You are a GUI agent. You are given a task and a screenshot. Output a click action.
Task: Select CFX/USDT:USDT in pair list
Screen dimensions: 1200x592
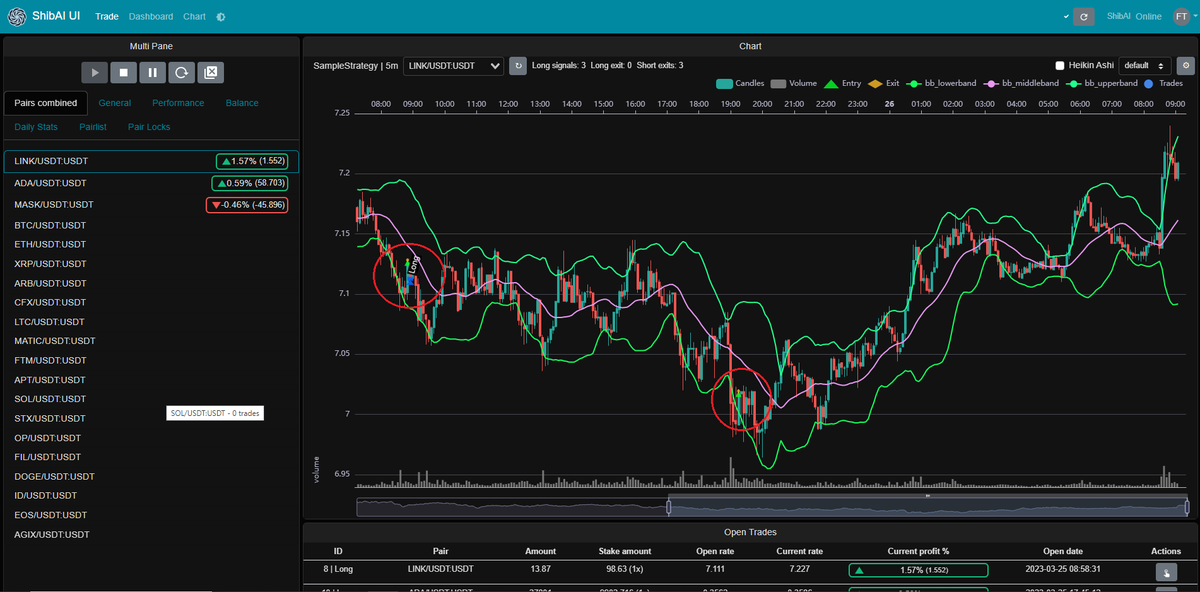(x=151, y=302)
